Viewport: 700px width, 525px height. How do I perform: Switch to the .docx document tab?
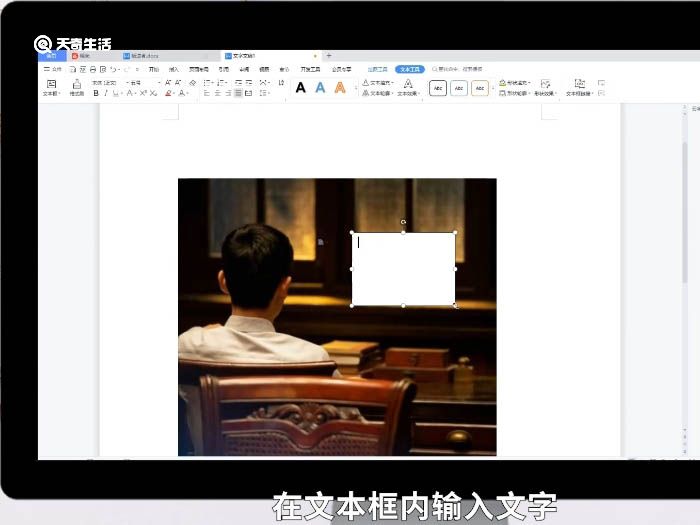(x=166, y=56)
